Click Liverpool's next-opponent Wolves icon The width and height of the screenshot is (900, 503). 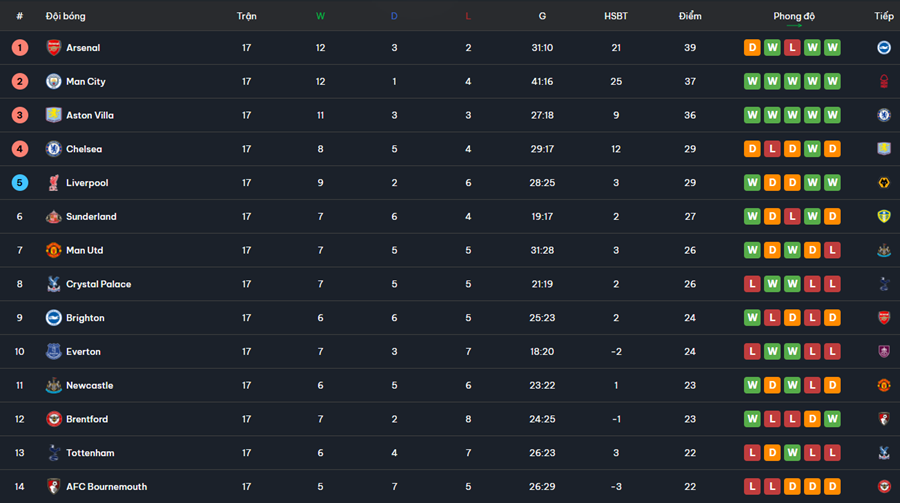[x=884, y=183]
